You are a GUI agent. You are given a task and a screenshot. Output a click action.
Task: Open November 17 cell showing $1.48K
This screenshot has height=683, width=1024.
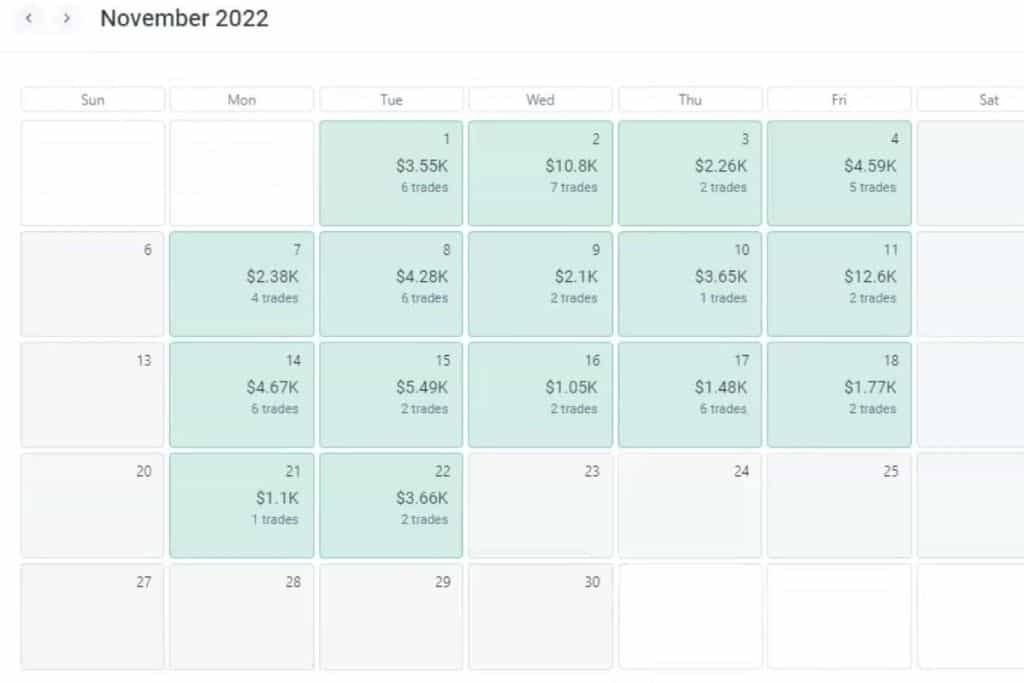coord(690,394)
